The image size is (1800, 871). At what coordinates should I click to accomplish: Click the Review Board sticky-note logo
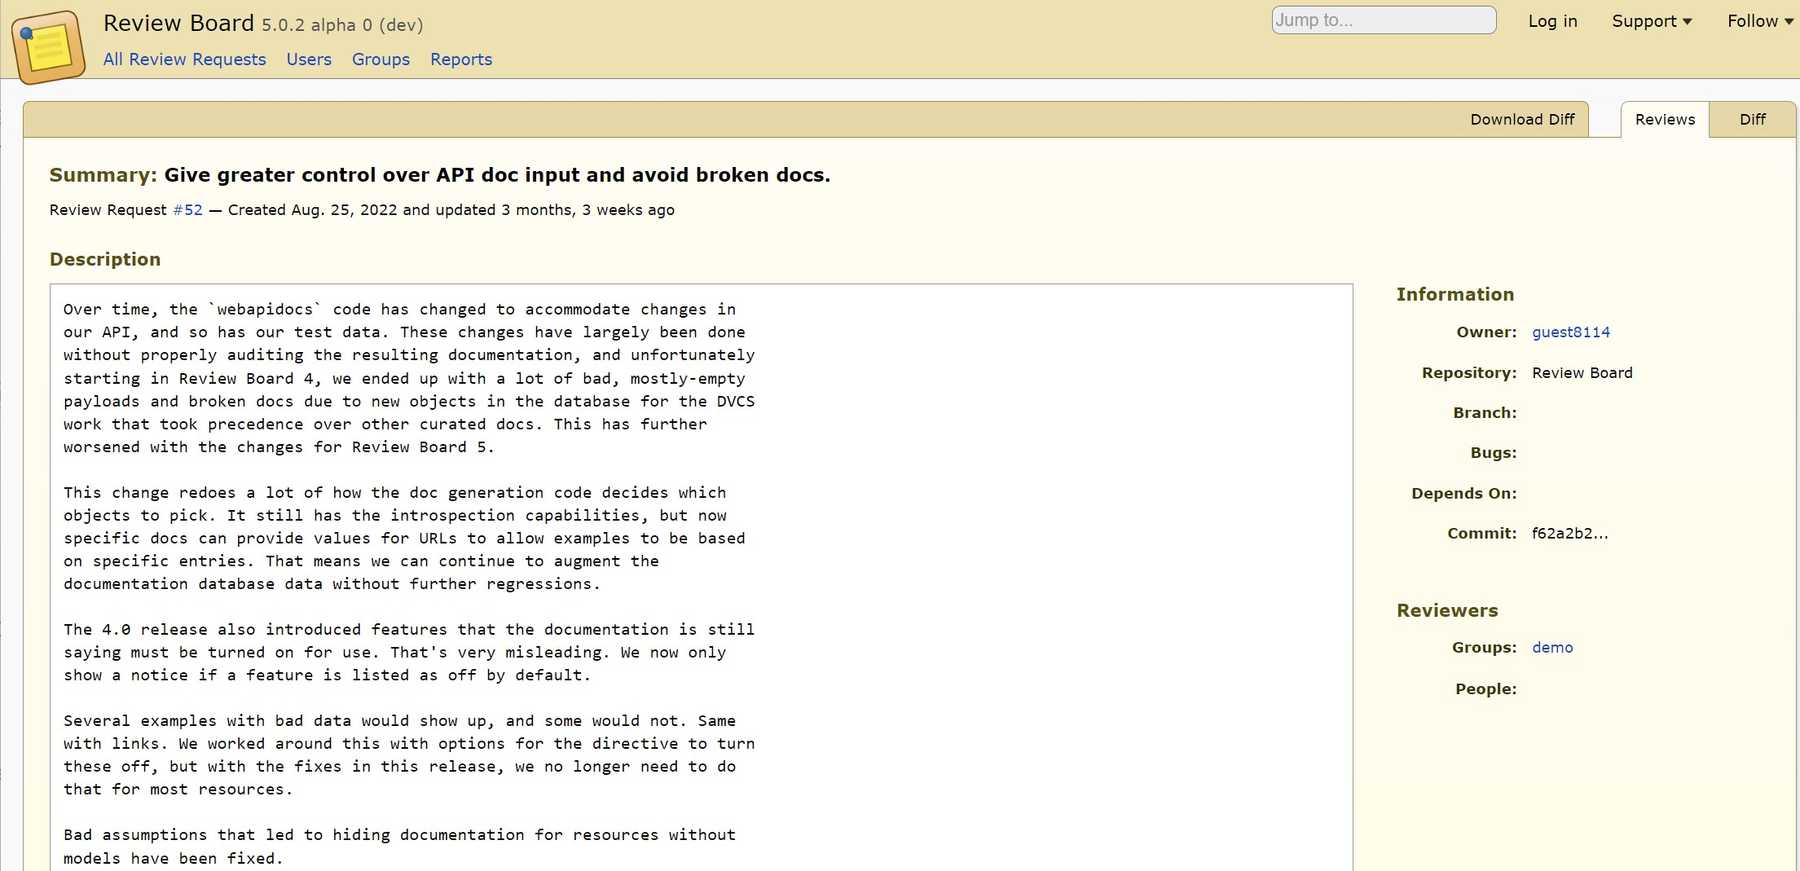[x=47, y=46]
